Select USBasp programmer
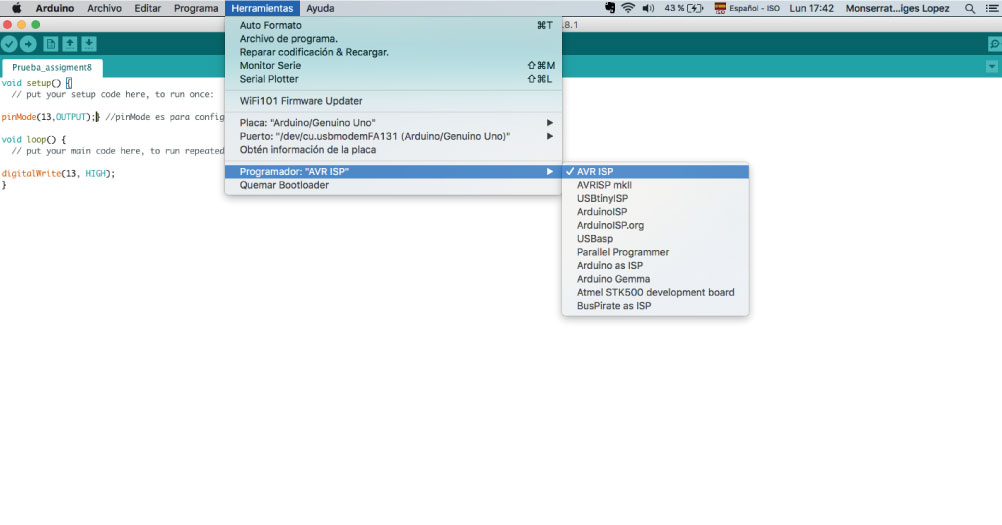 point(655,238)
